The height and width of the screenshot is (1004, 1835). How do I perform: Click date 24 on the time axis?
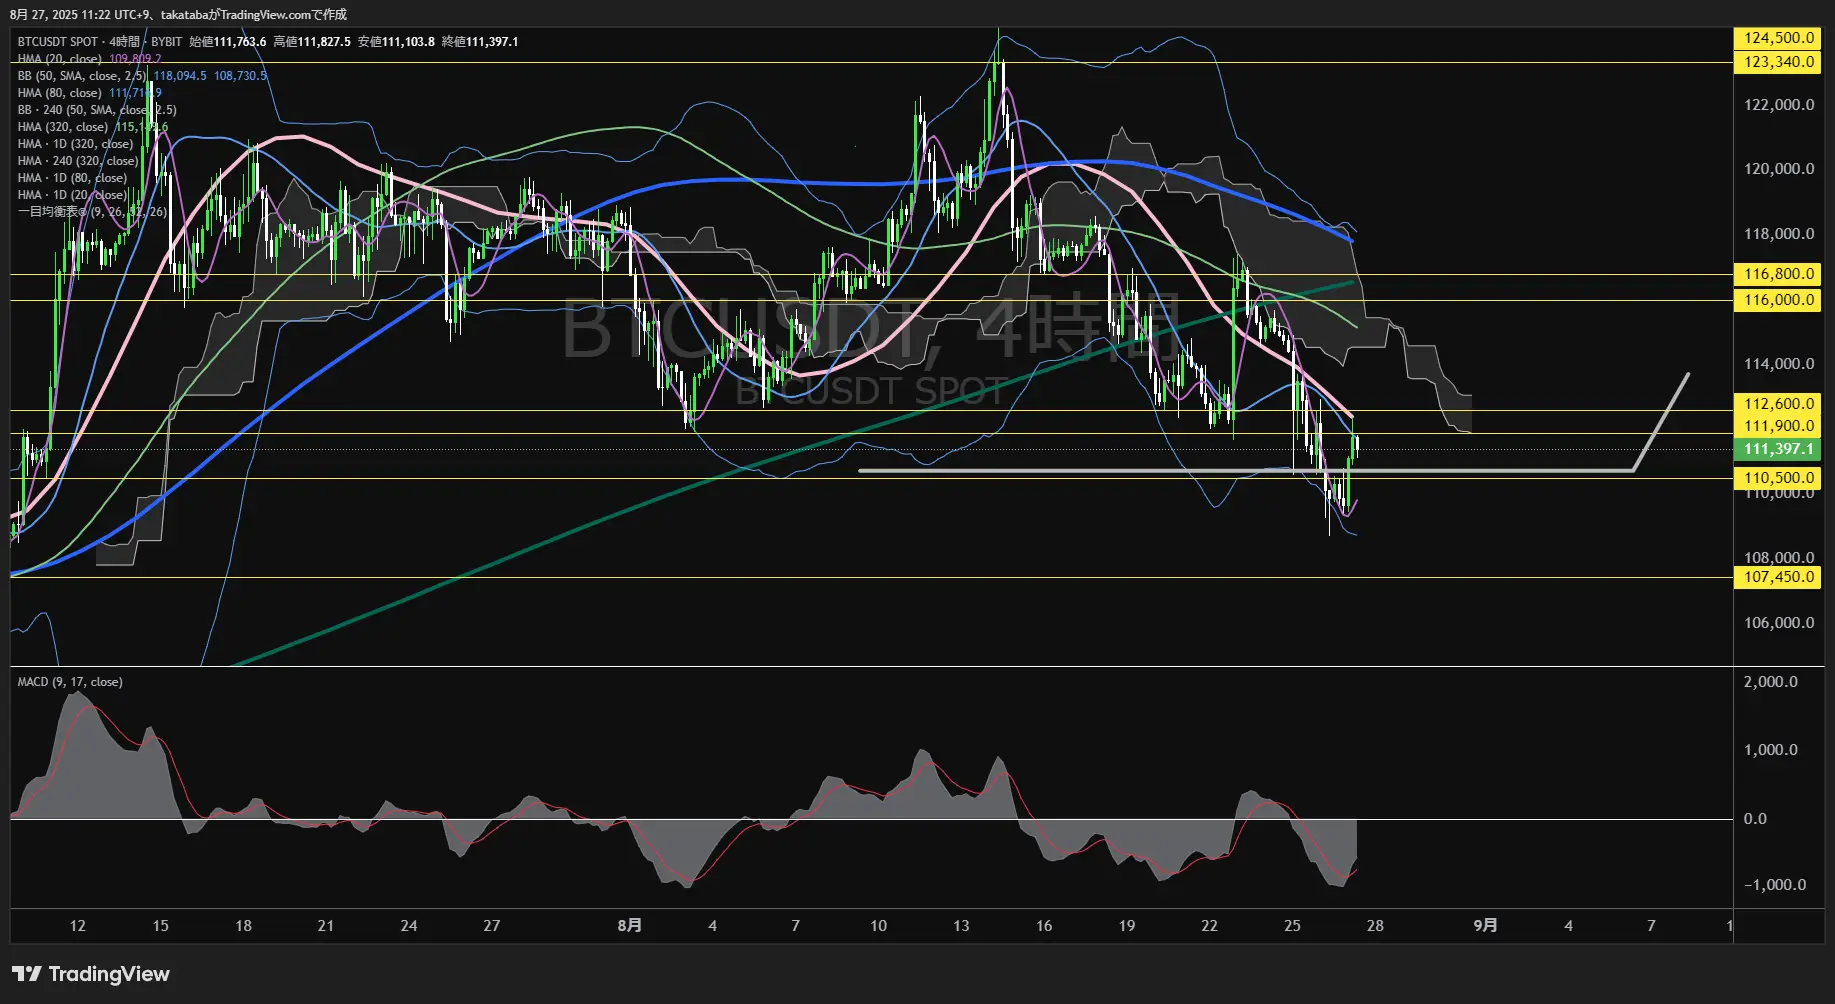(409, 926)
